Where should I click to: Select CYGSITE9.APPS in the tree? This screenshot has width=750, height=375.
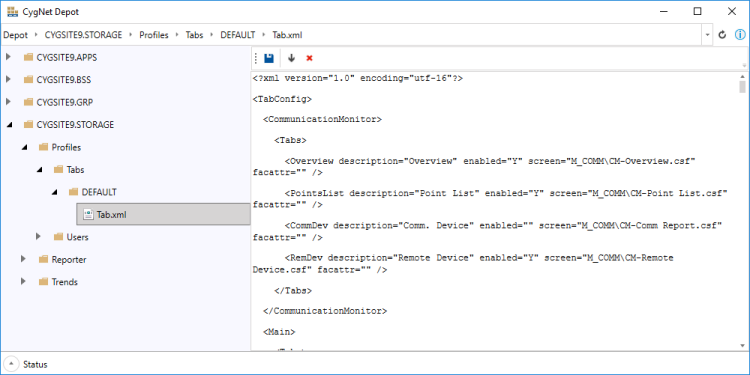[x=67, y=57]
